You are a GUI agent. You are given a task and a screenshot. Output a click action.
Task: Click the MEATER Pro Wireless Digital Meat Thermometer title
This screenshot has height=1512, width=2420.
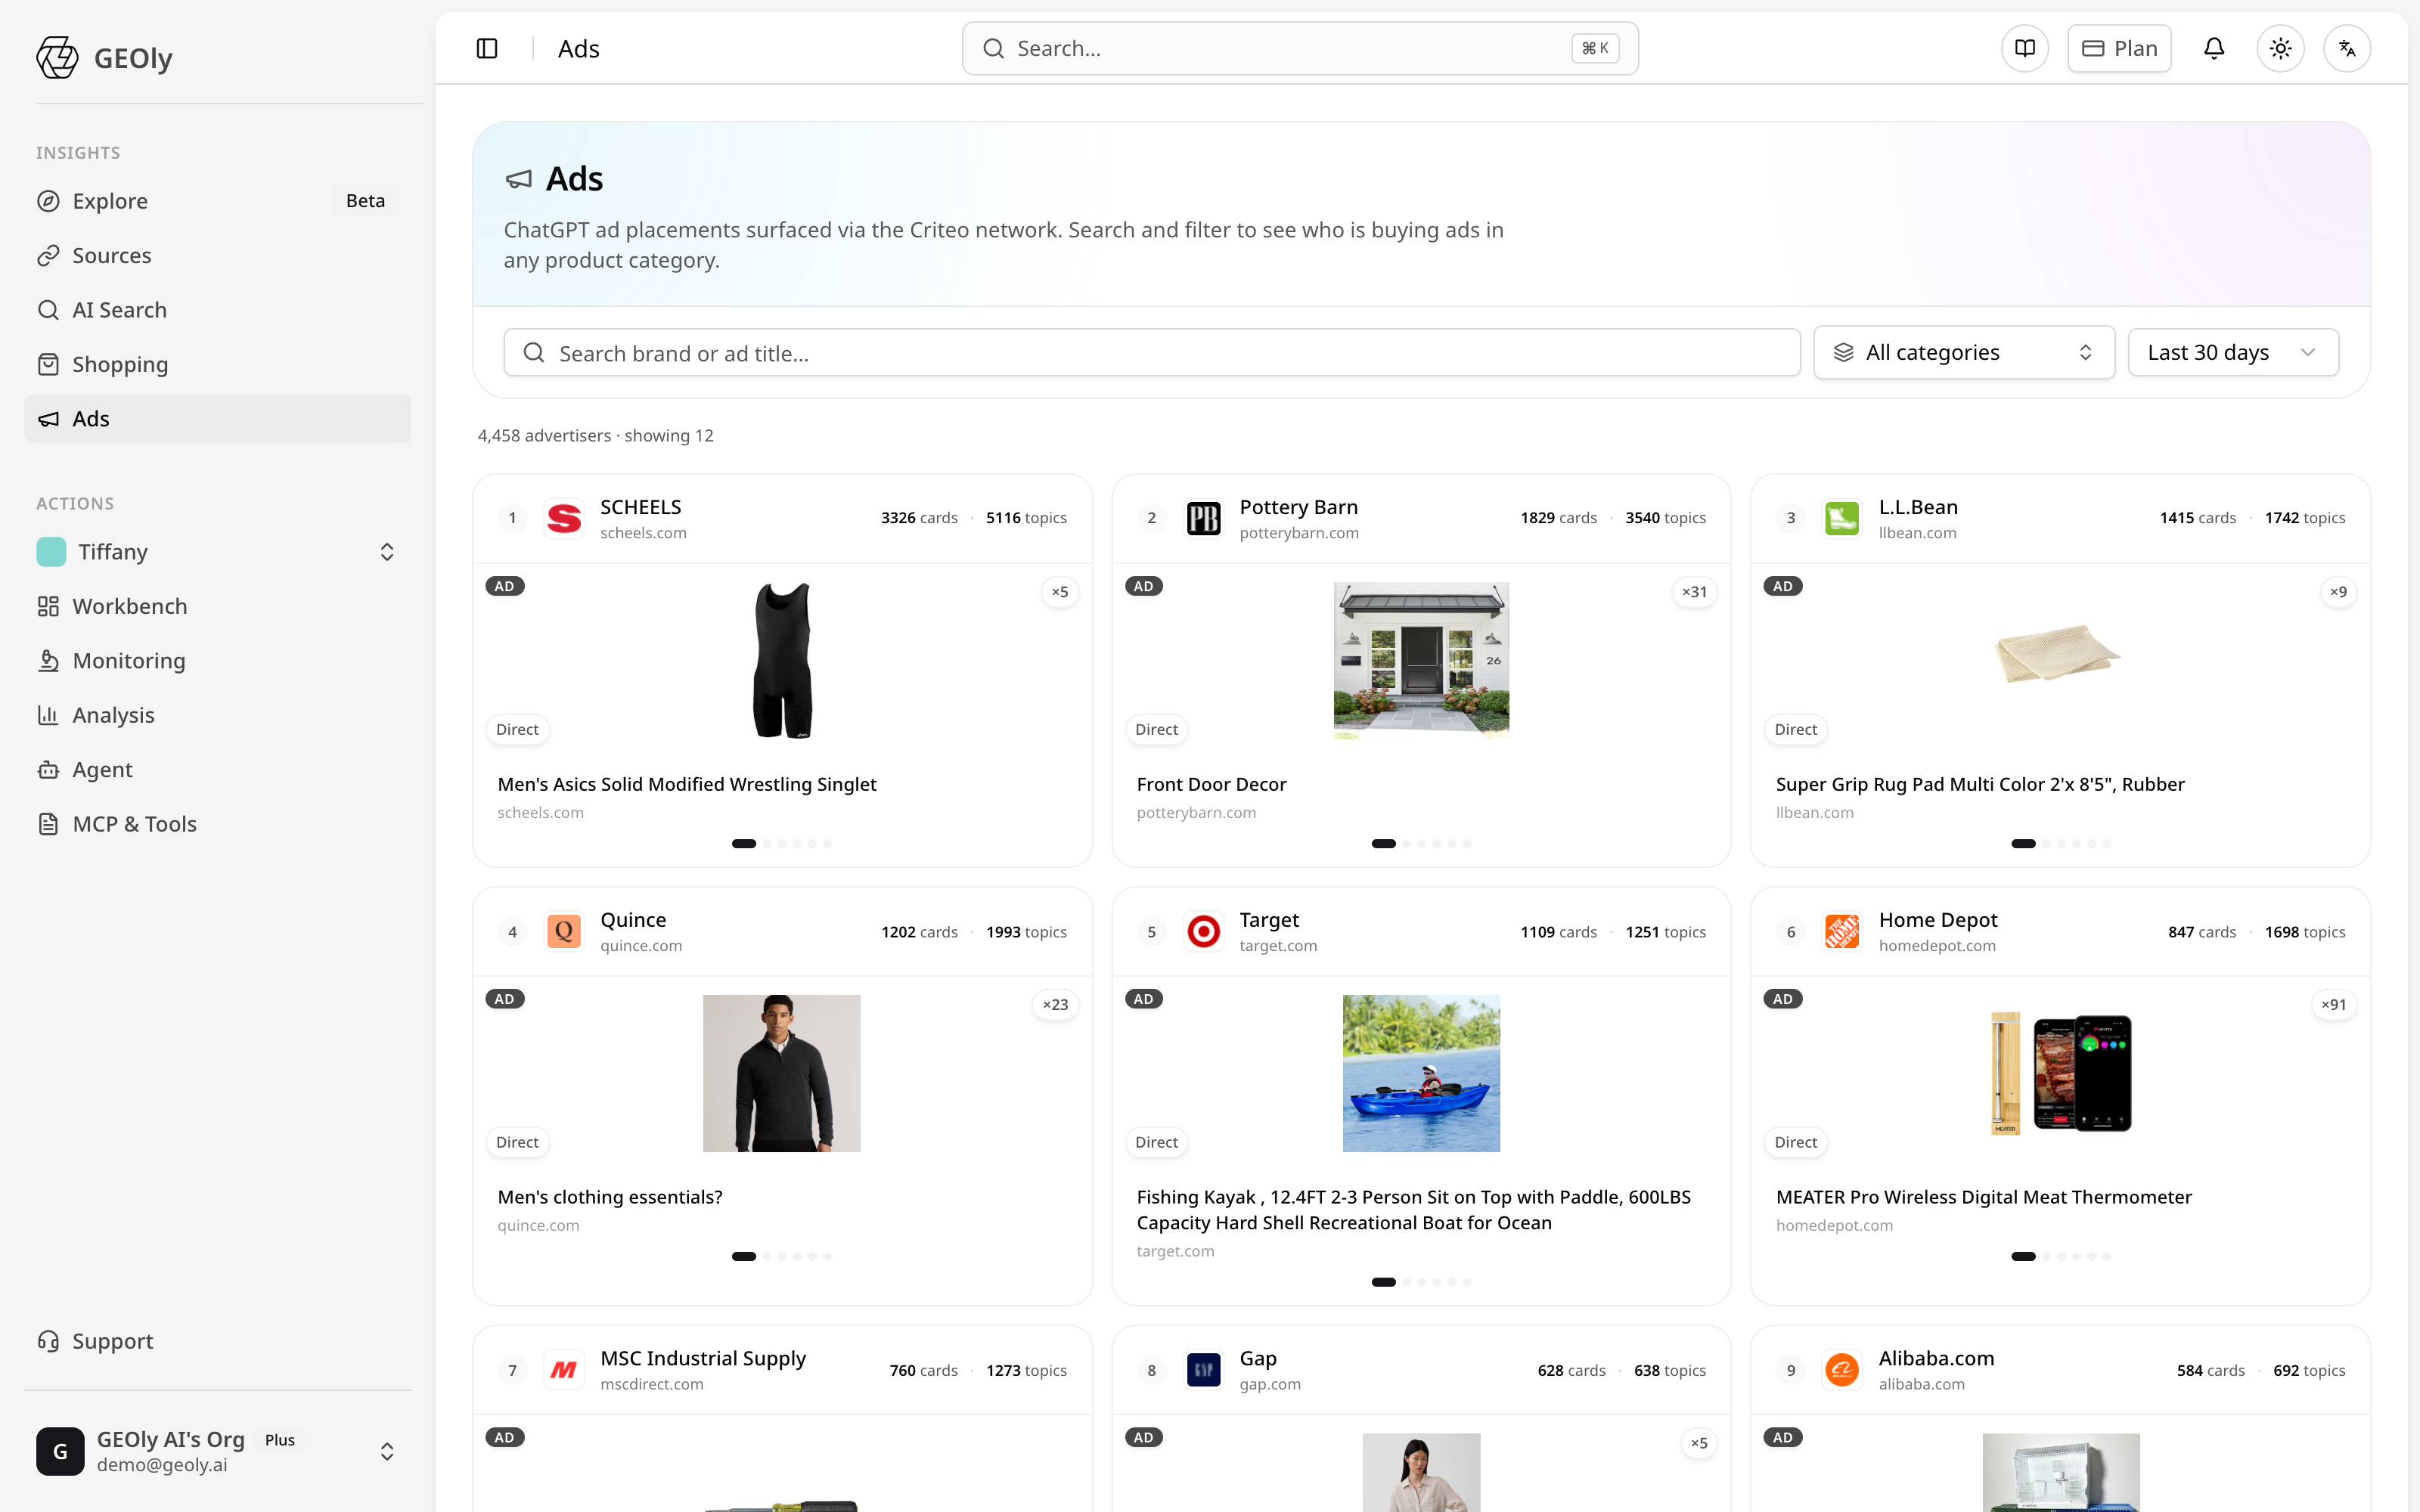tap(1983, 1197)
